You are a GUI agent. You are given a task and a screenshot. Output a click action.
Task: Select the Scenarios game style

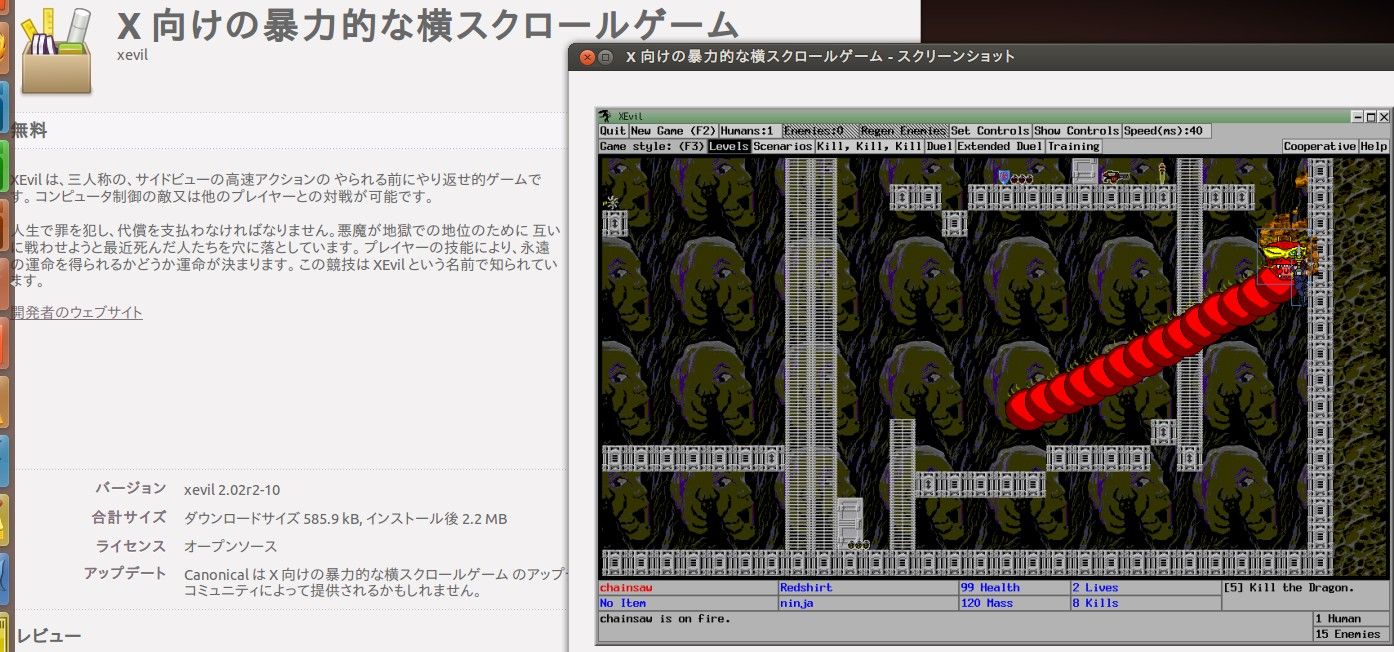coord(783,146)
